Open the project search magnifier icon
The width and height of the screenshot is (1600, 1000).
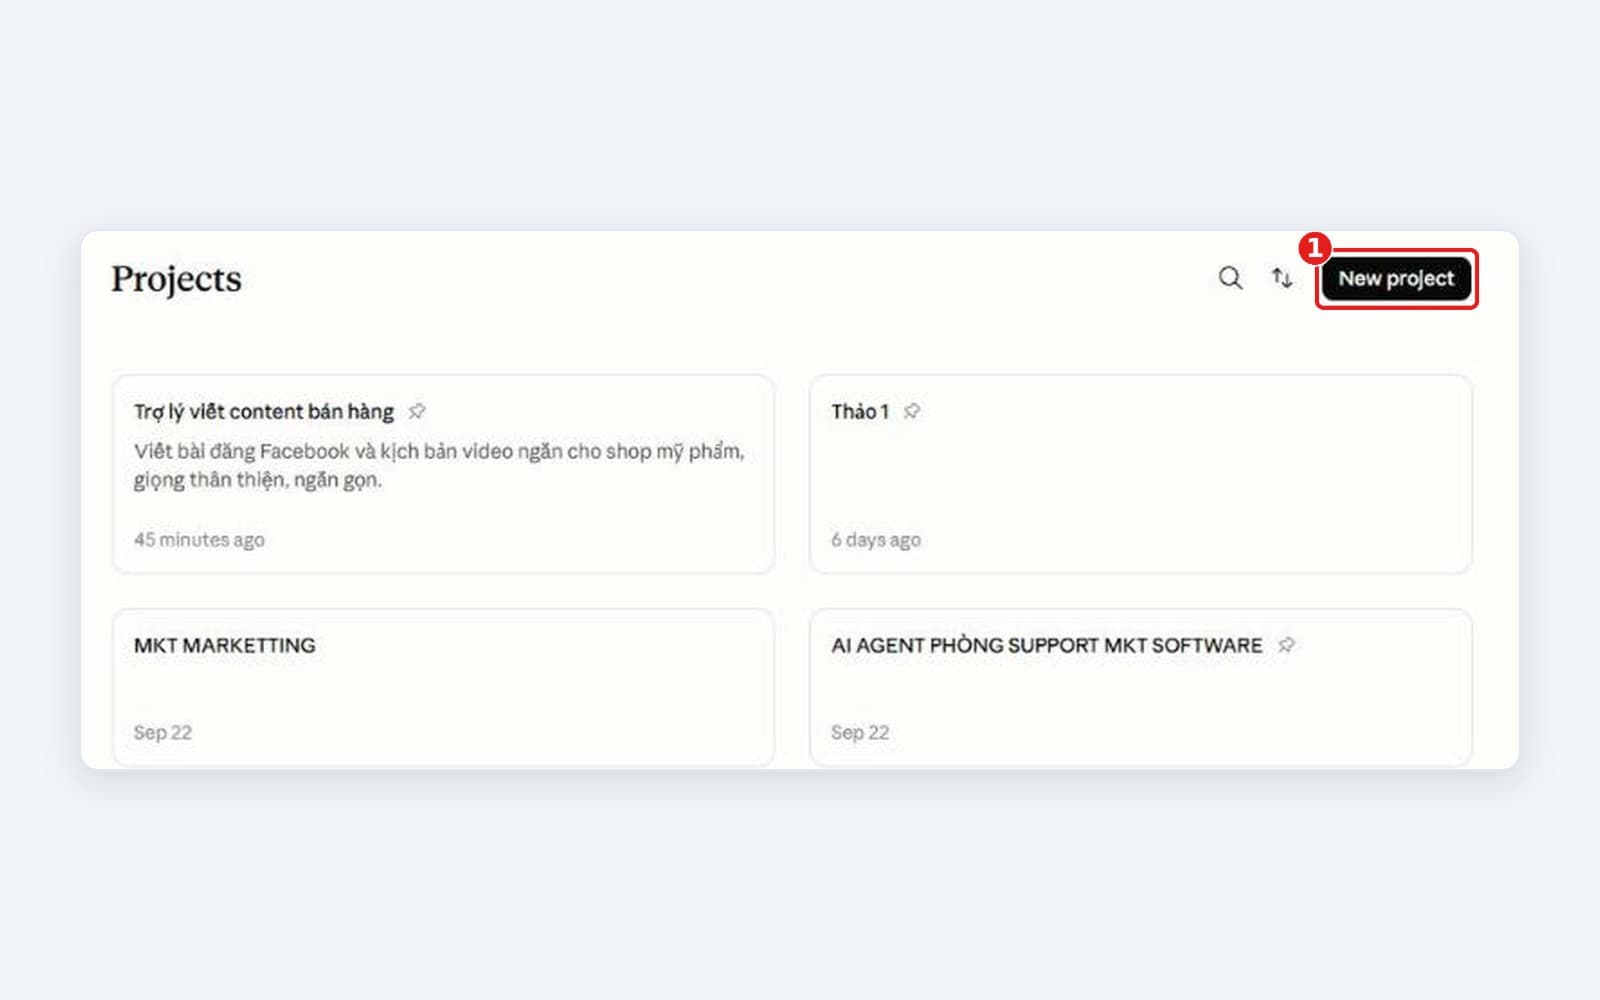click(1230, 278)
